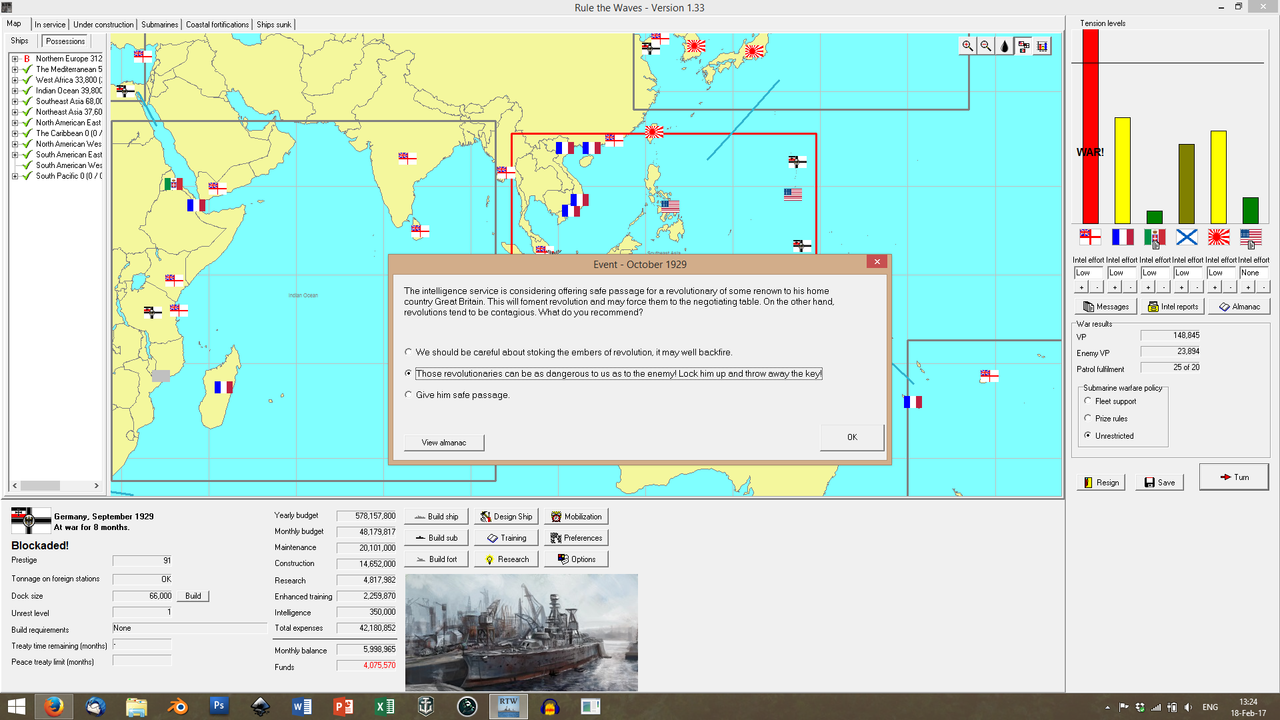The image size is (1280, 720).
Task: Switch to the 'Ships sunk' tab
Action: [x=273, y=24]
